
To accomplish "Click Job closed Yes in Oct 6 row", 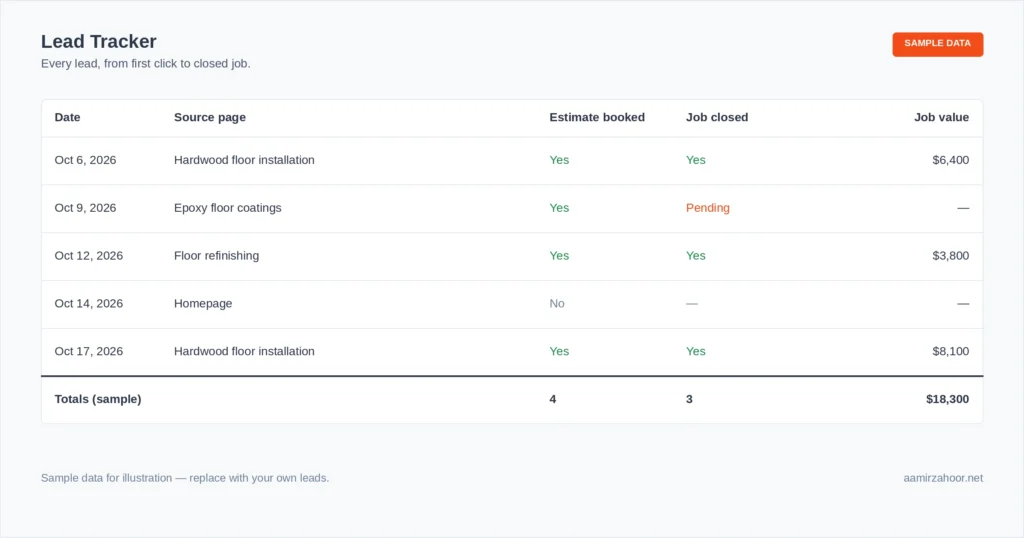I will point(696,160).
